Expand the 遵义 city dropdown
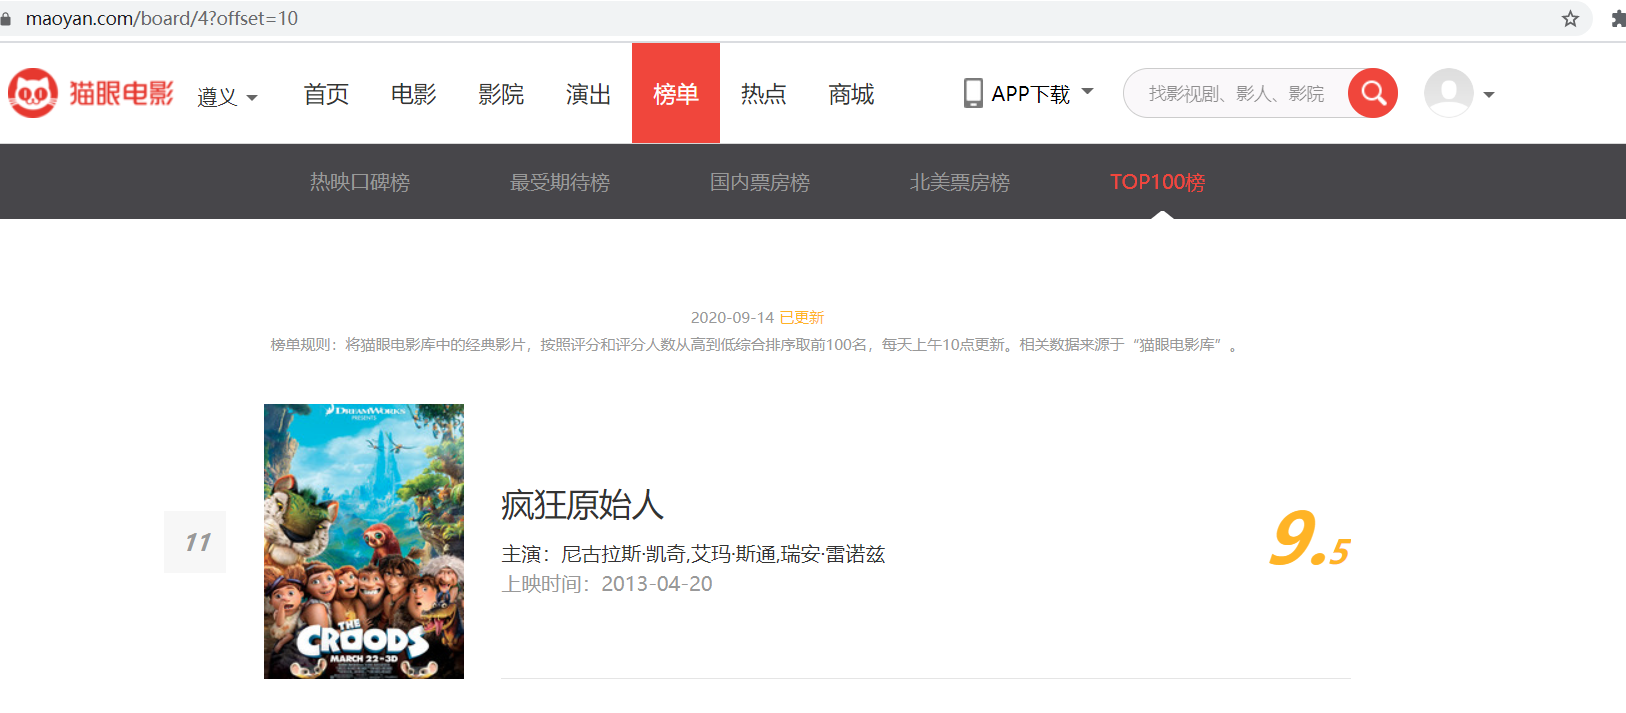Image resolution: width=1626 pixels, height=713 pixels. coord(227,96)
